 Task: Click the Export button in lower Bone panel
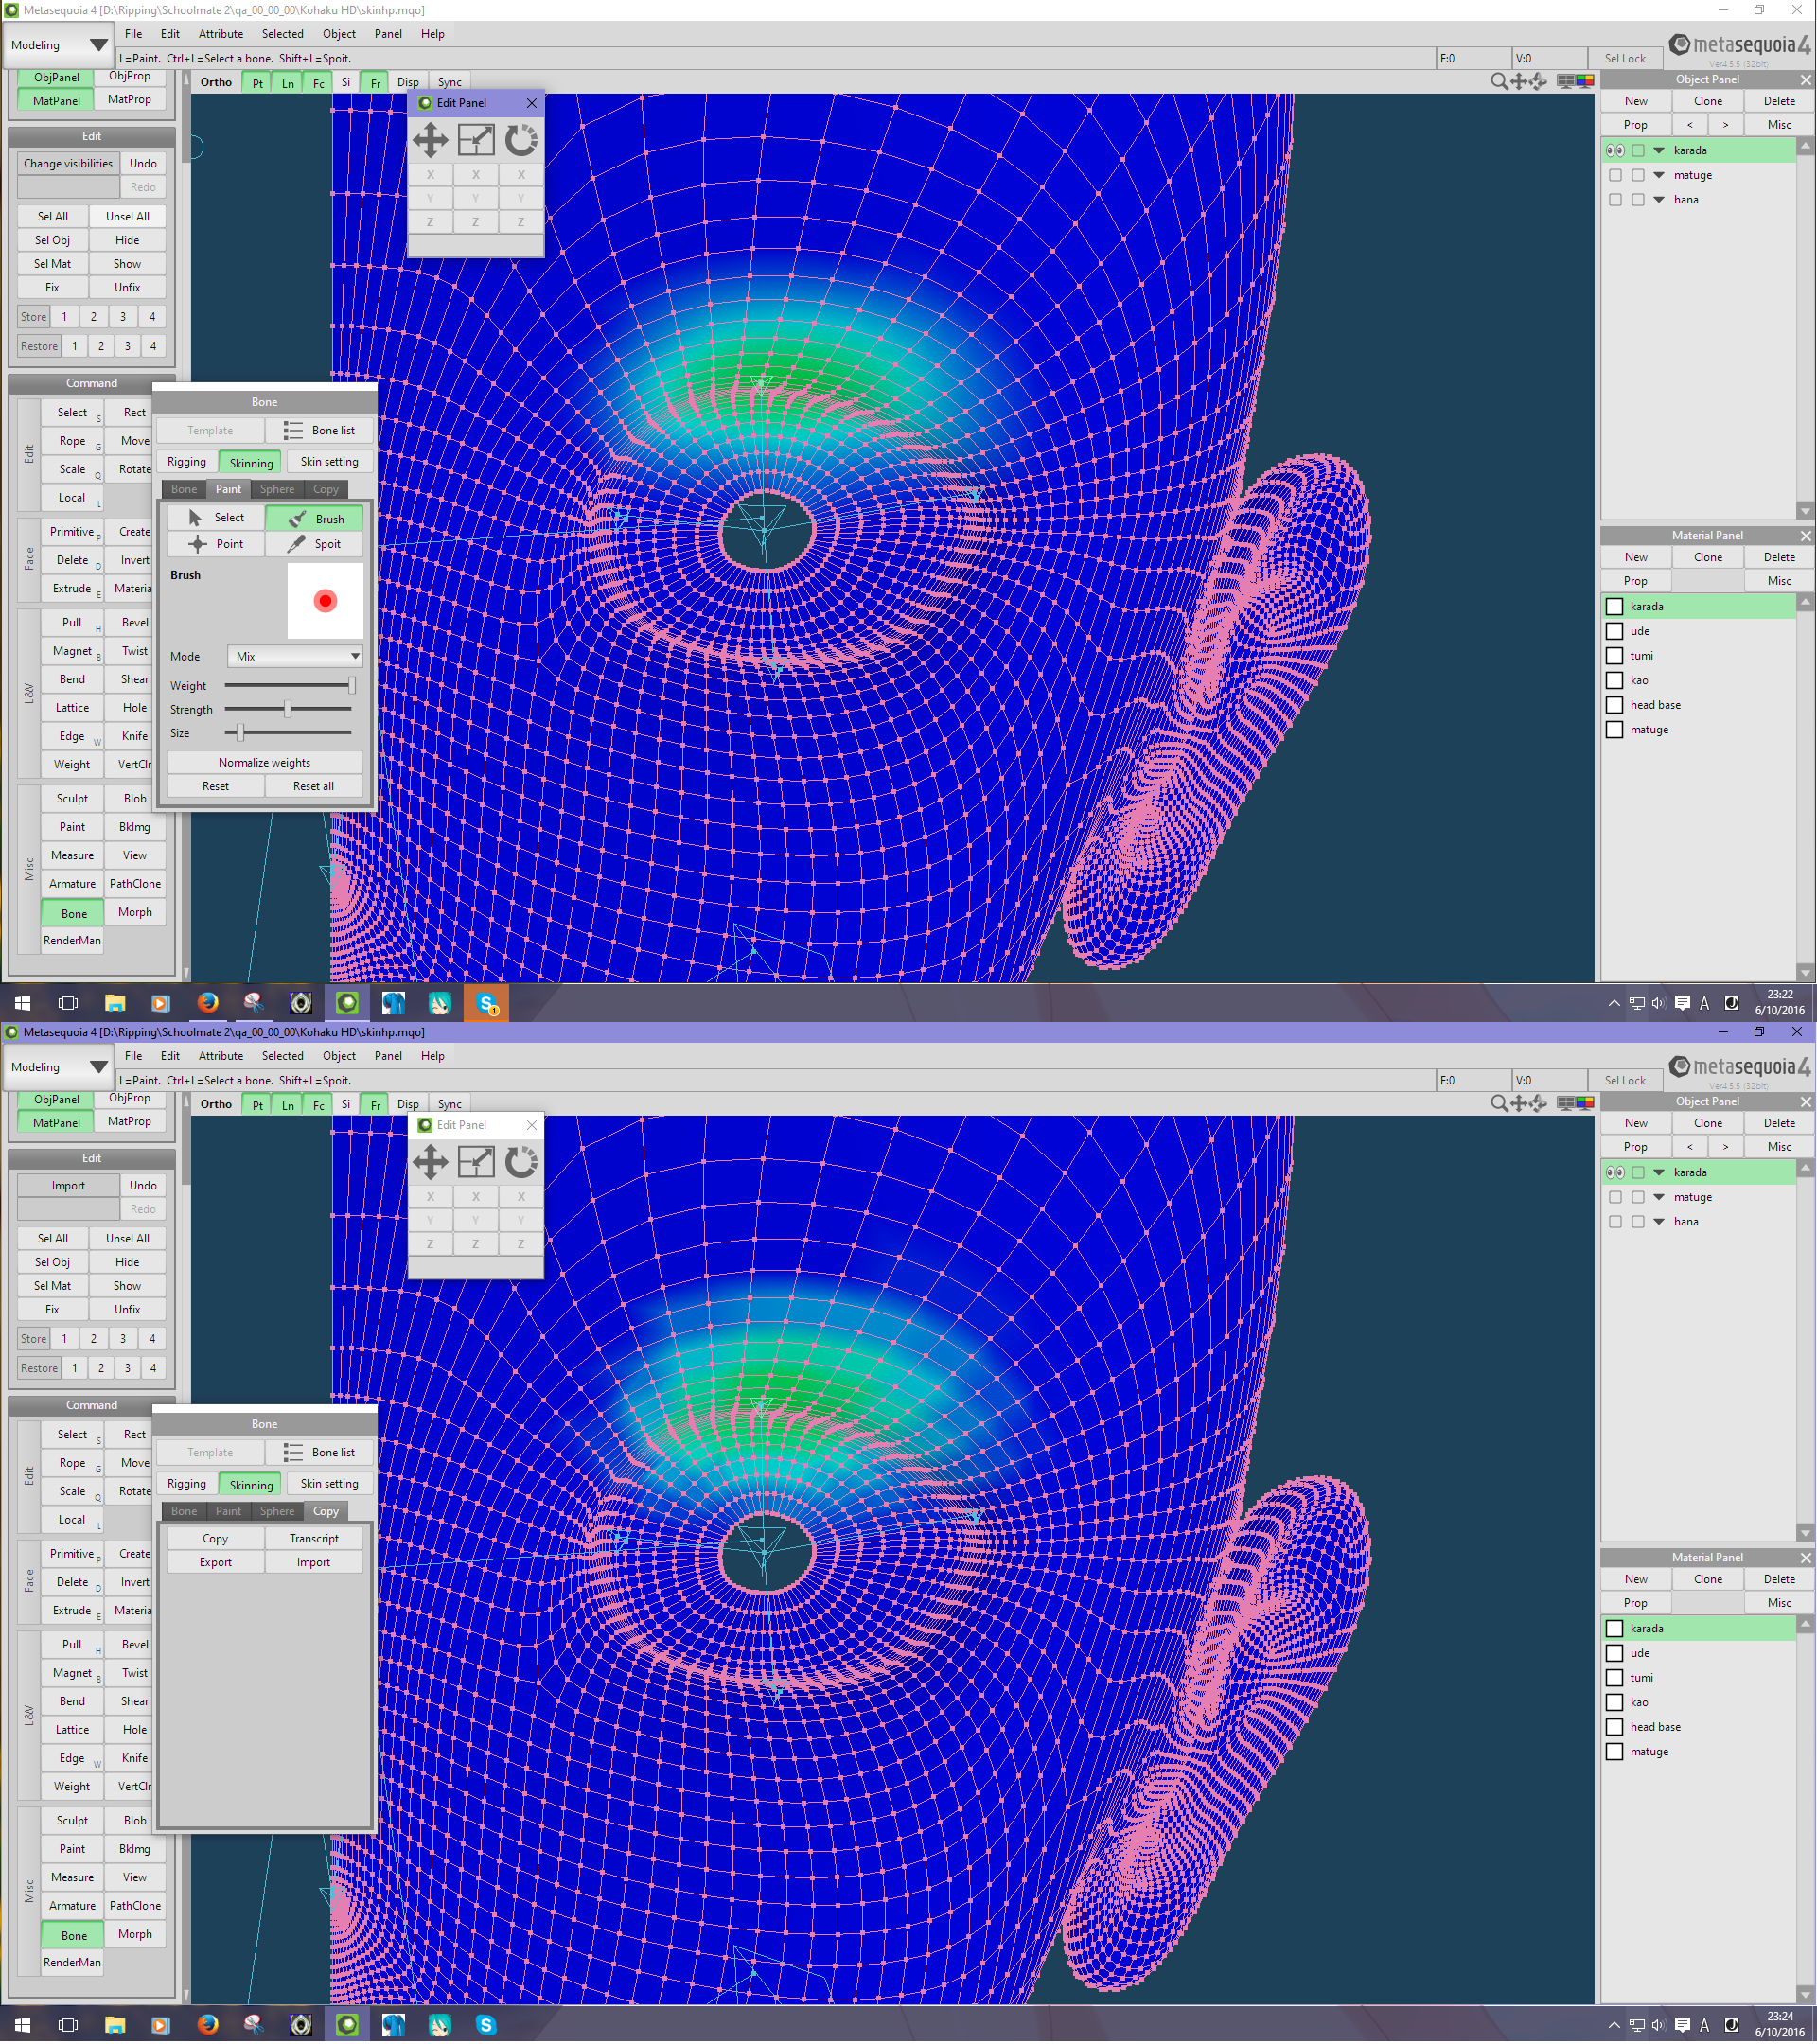pos(215,1563)
